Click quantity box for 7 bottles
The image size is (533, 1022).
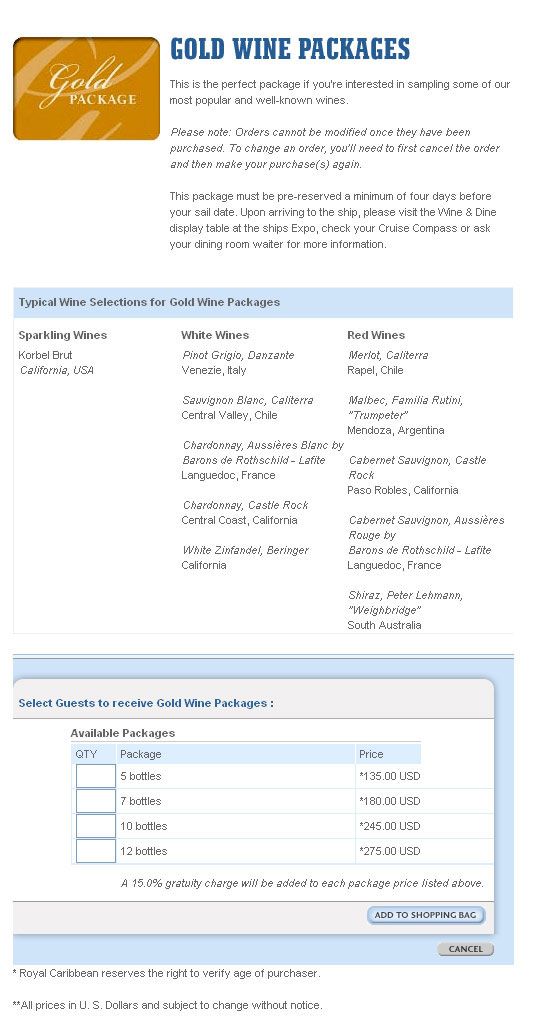96,801
